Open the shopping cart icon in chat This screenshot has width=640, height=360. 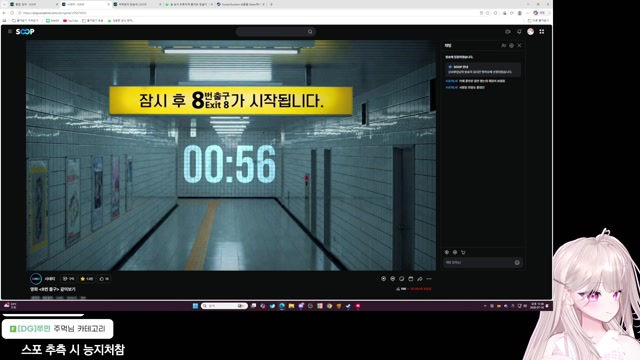click(463, 252)
